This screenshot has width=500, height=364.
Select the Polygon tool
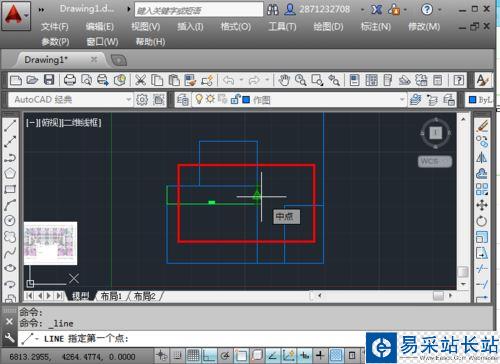click(x=10, y=173)
